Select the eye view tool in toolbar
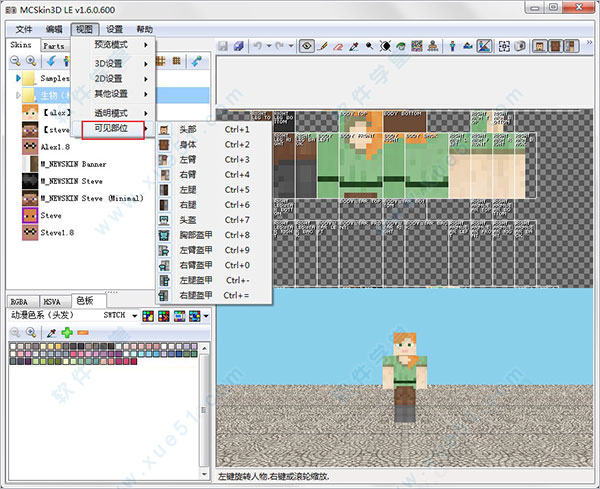Screen dimensions: 600x489 [x=307, y=46]
